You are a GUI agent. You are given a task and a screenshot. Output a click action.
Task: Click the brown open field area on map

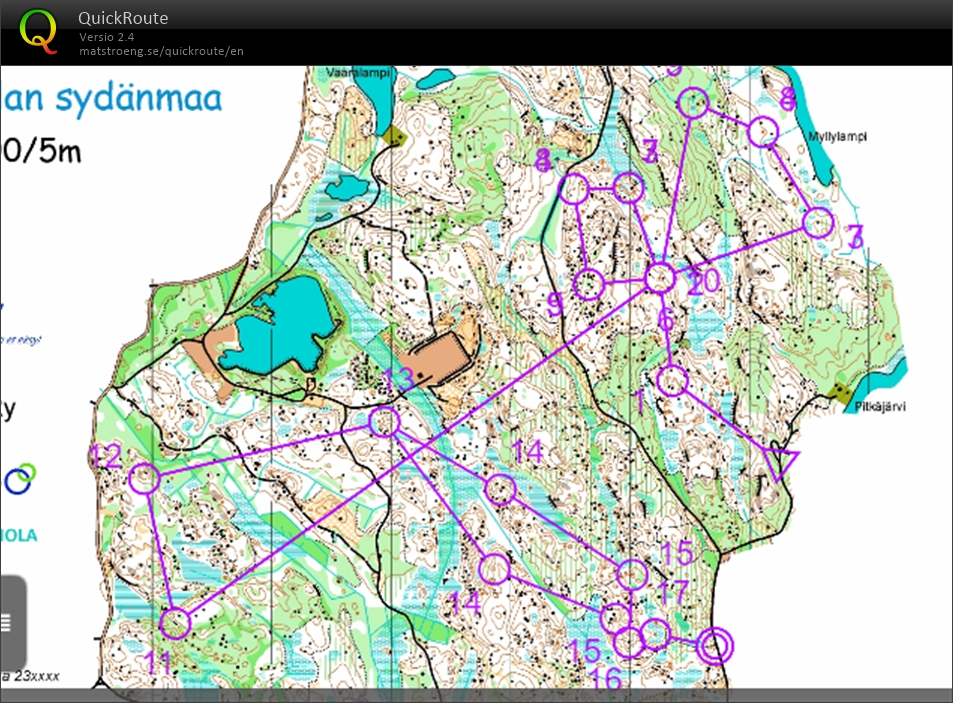tap(439, 356)
